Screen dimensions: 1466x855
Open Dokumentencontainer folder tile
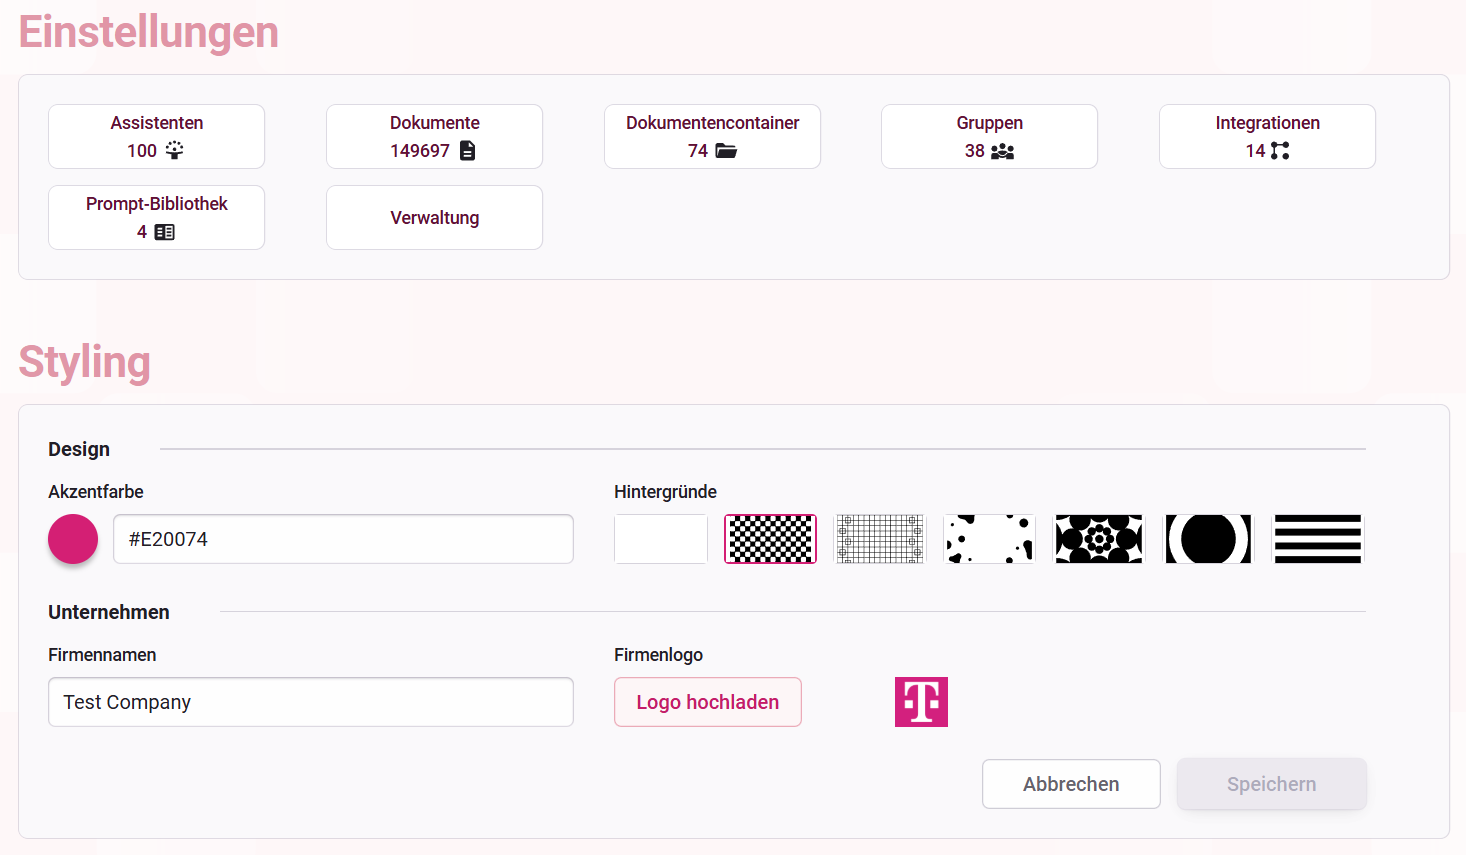[712, 137]
